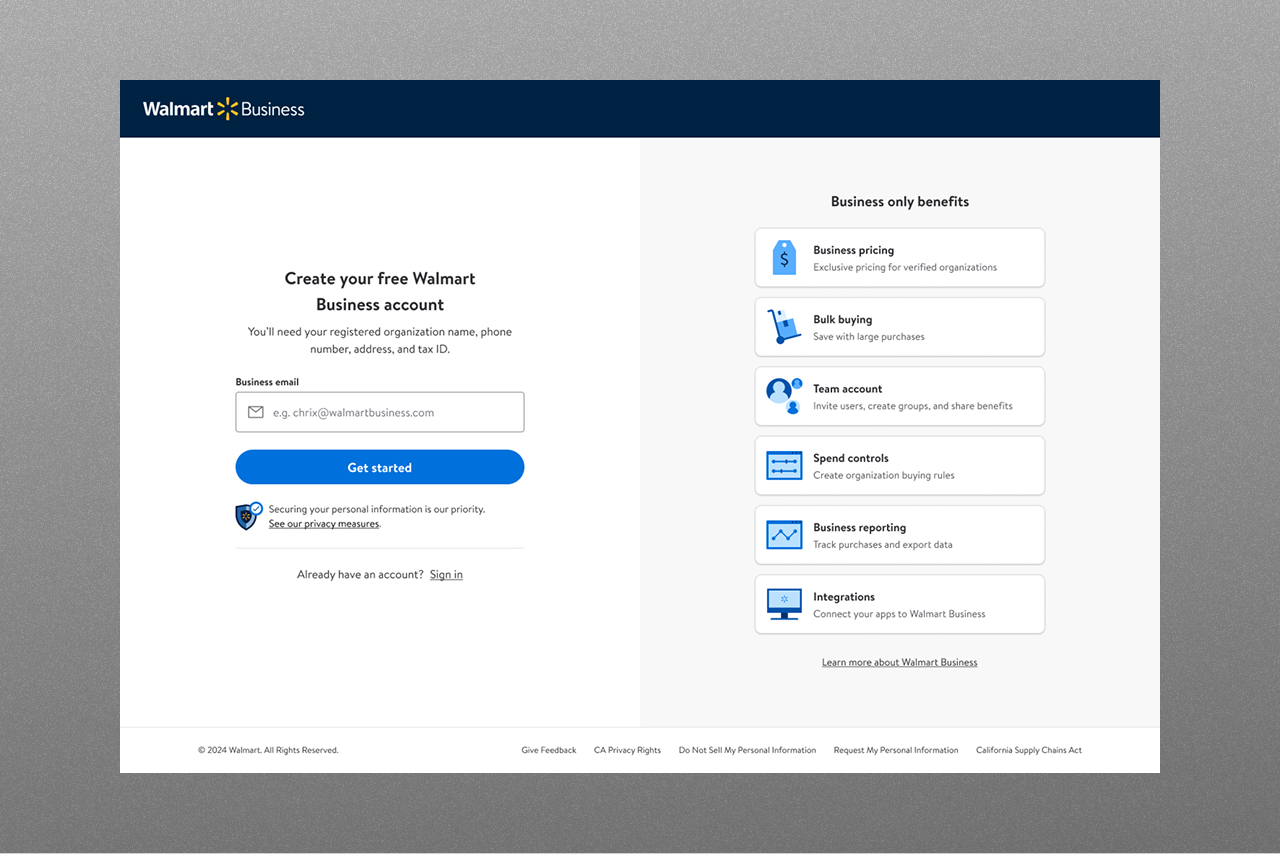Open Learn more about Walmart Business
1280x854 pixels.
coord(899,661)
